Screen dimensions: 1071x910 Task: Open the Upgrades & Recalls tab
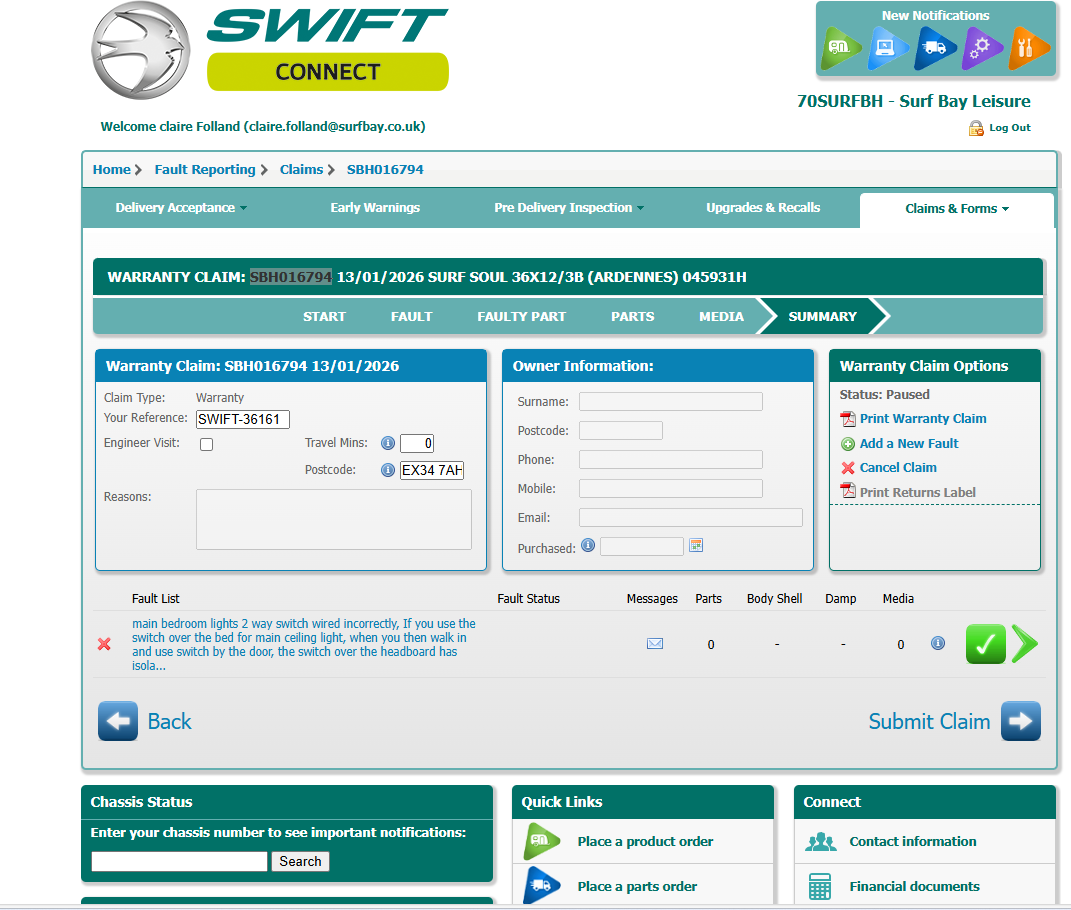click(x=763, y=208)
